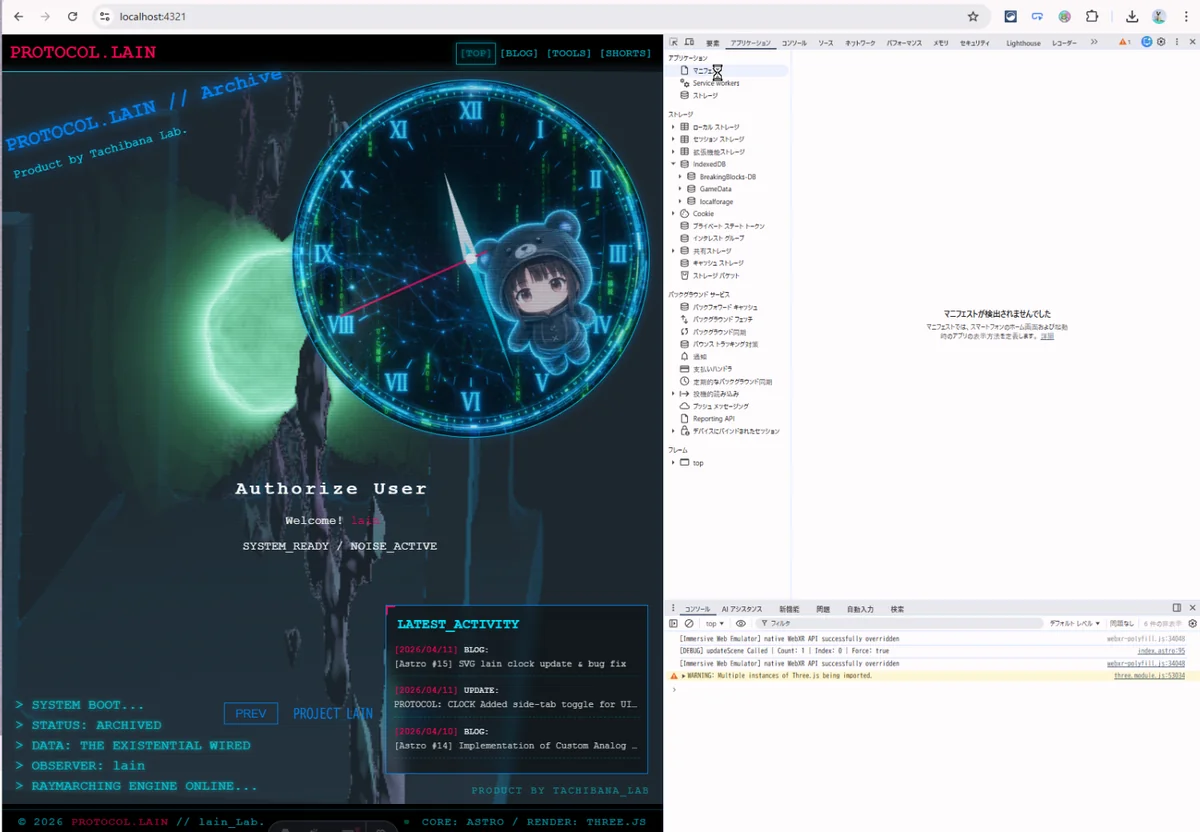Image resolution: width=1200 pixels, height=832 pixels.
Task: Reload the localhost page
Action: (72, 17)
